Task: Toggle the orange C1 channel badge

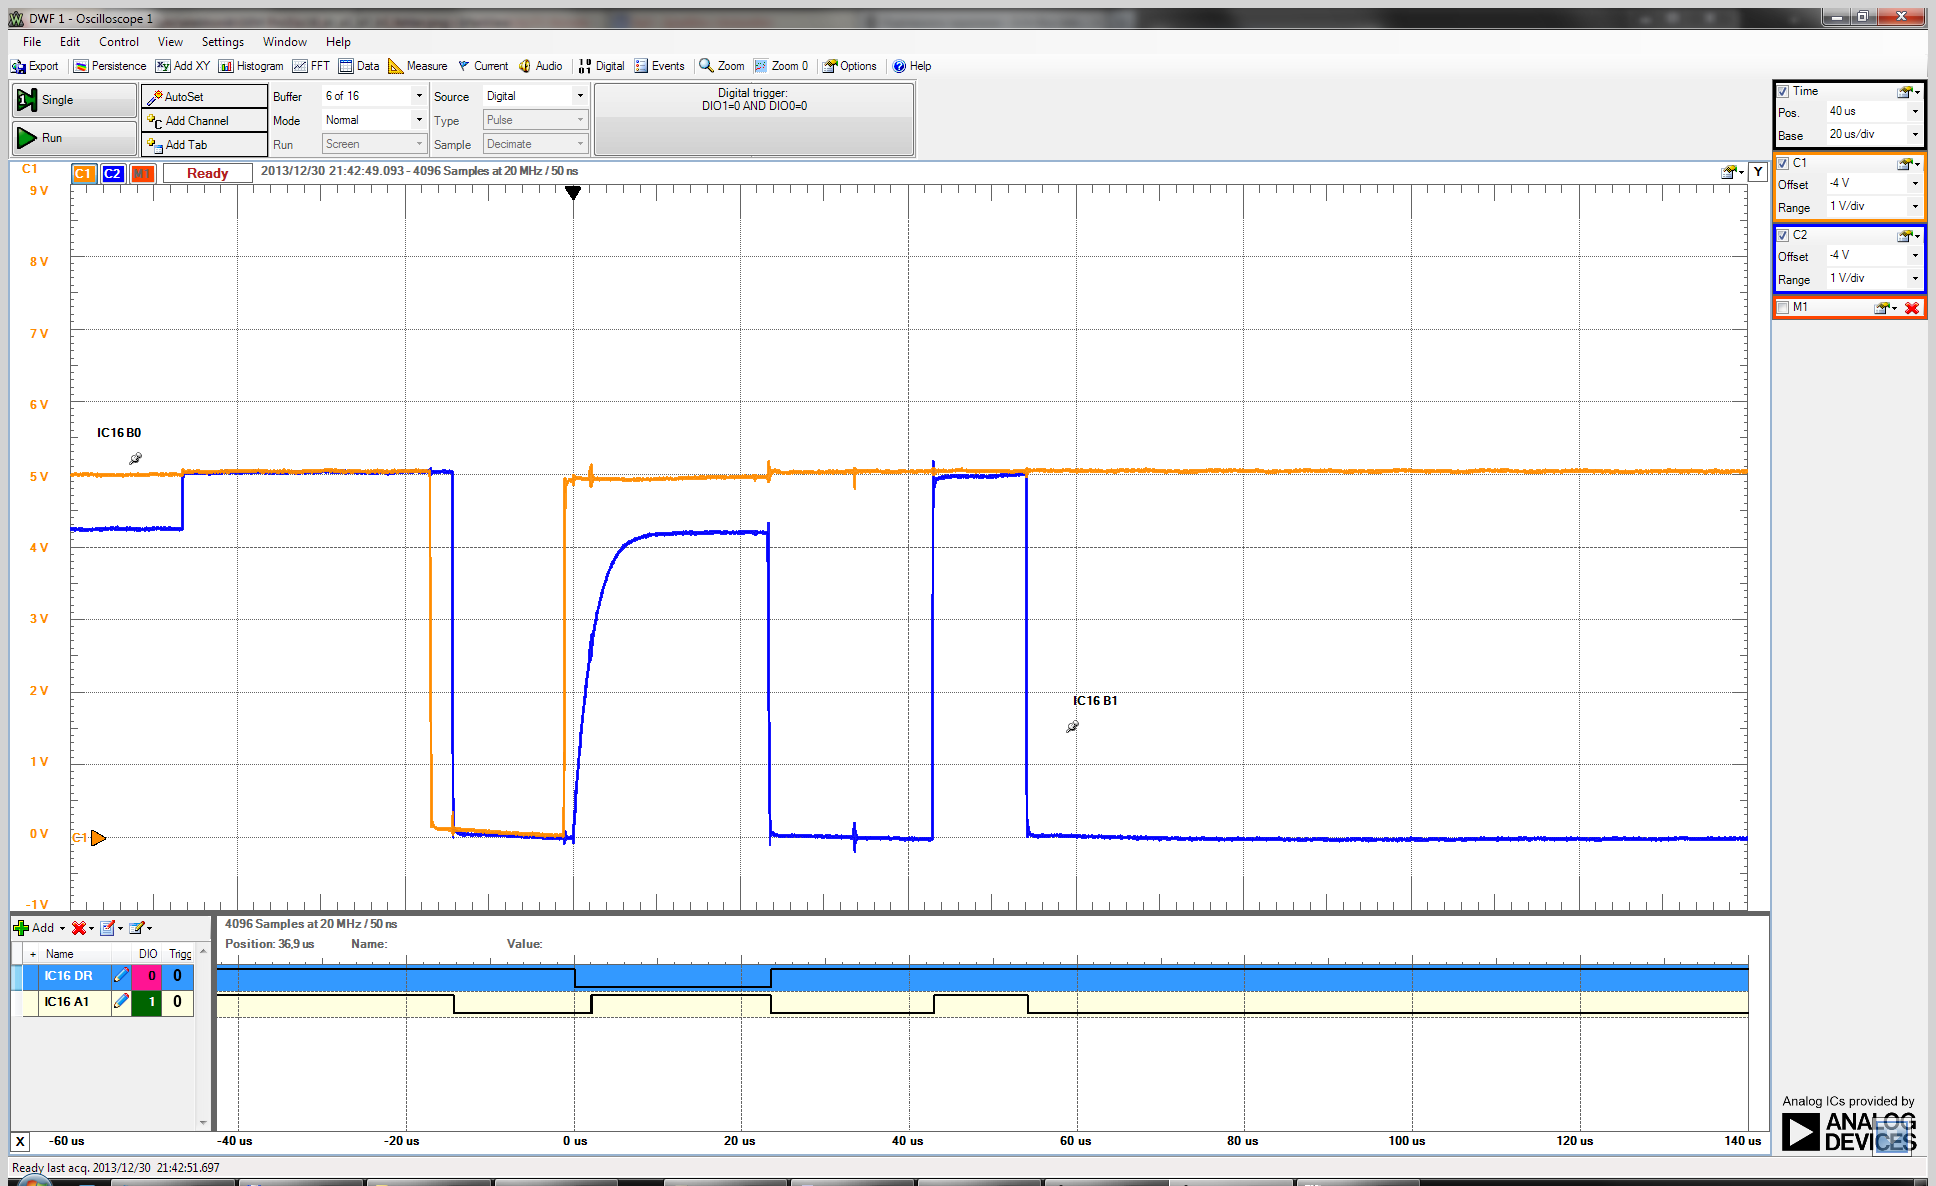Action: coord(84,173)
